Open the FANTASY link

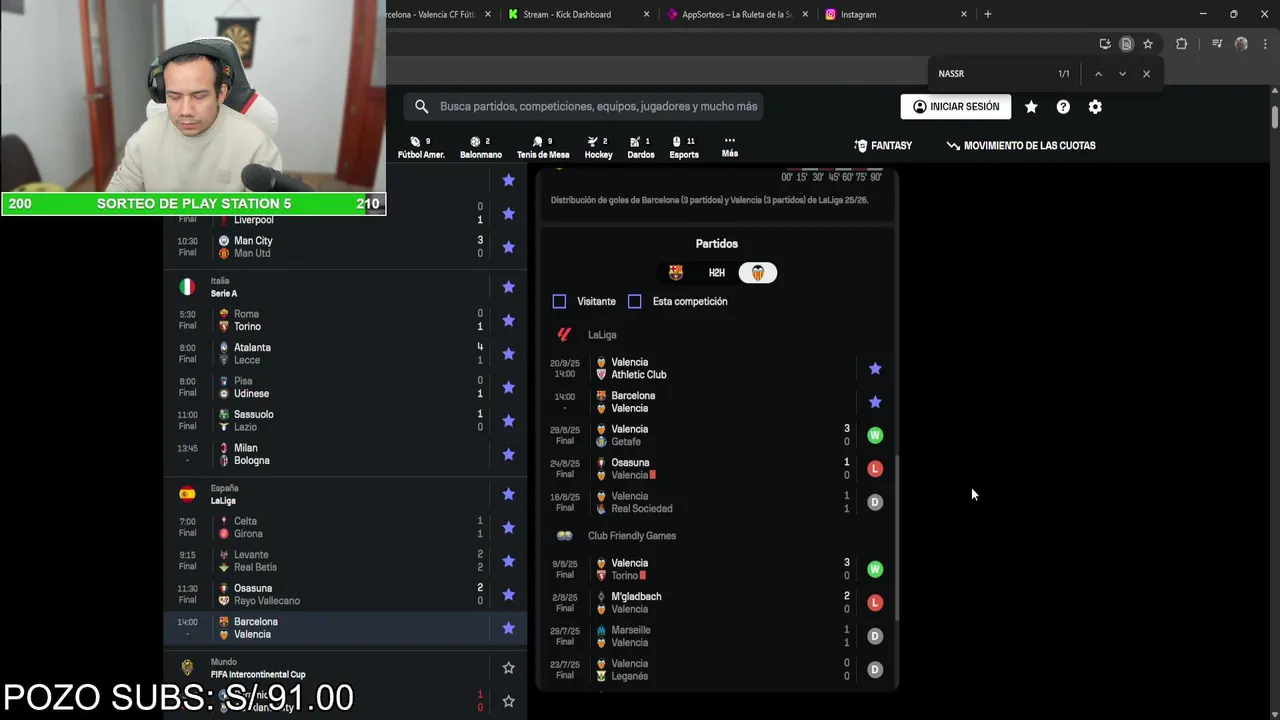coord(883,146)
